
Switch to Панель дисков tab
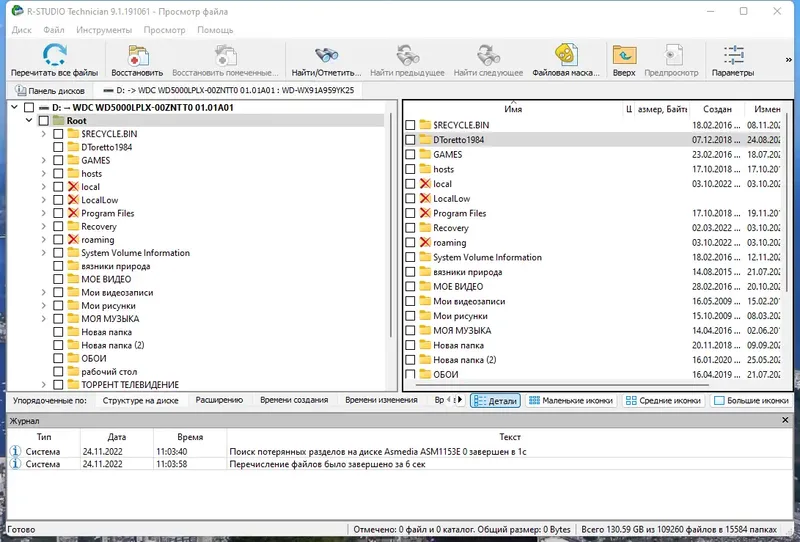(49, 91)
